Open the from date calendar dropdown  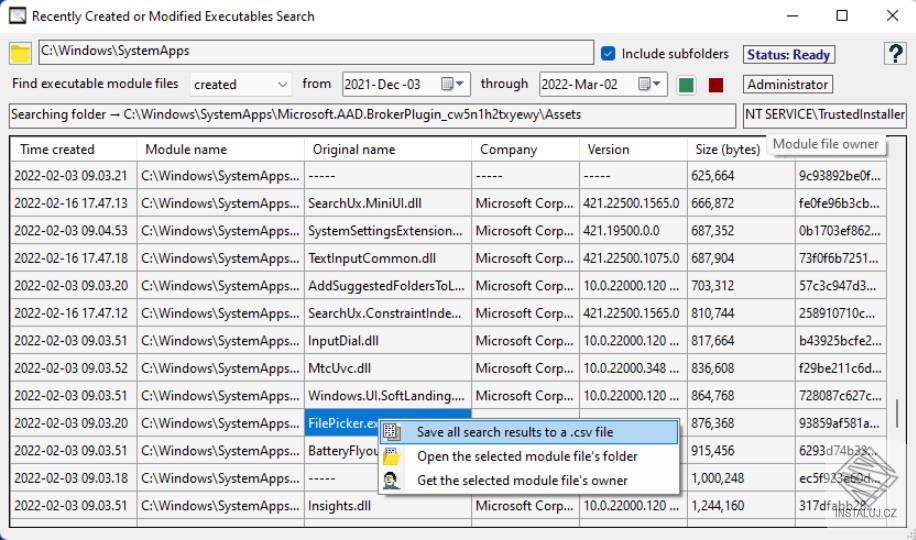(453, 84)
